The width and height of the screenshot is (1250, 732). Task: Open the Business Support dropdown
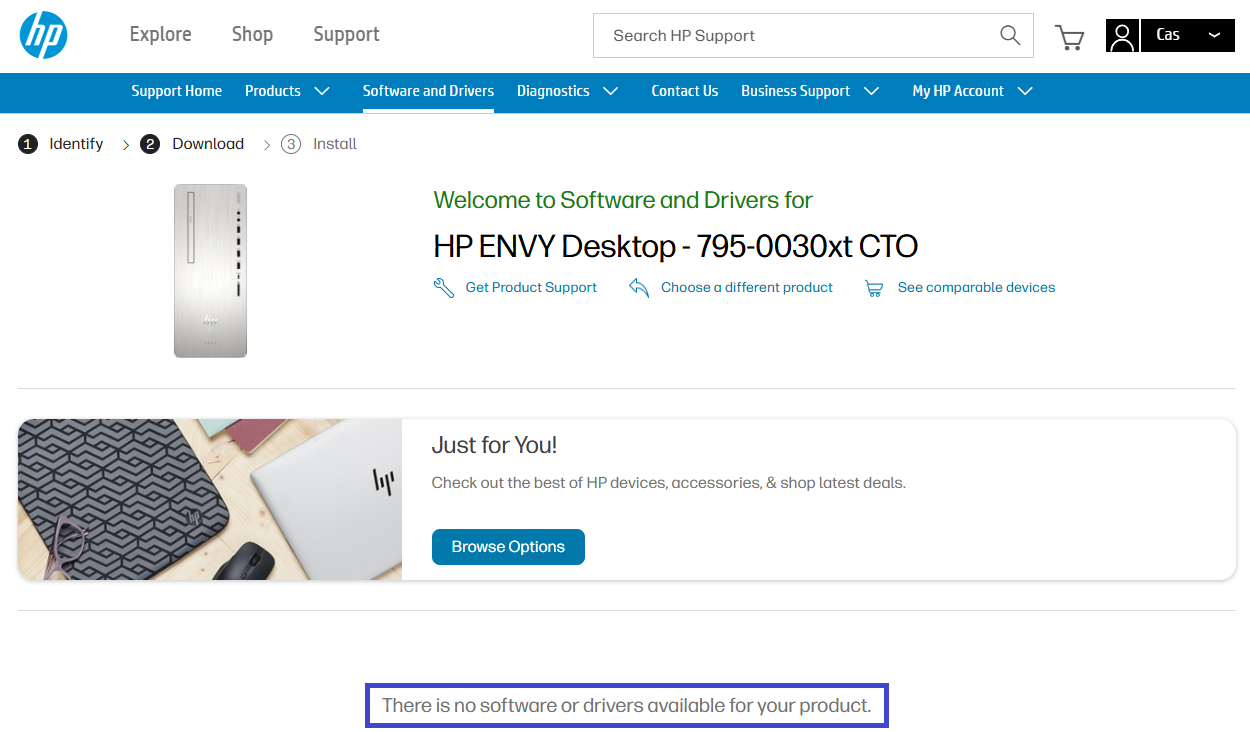[809, 91]
